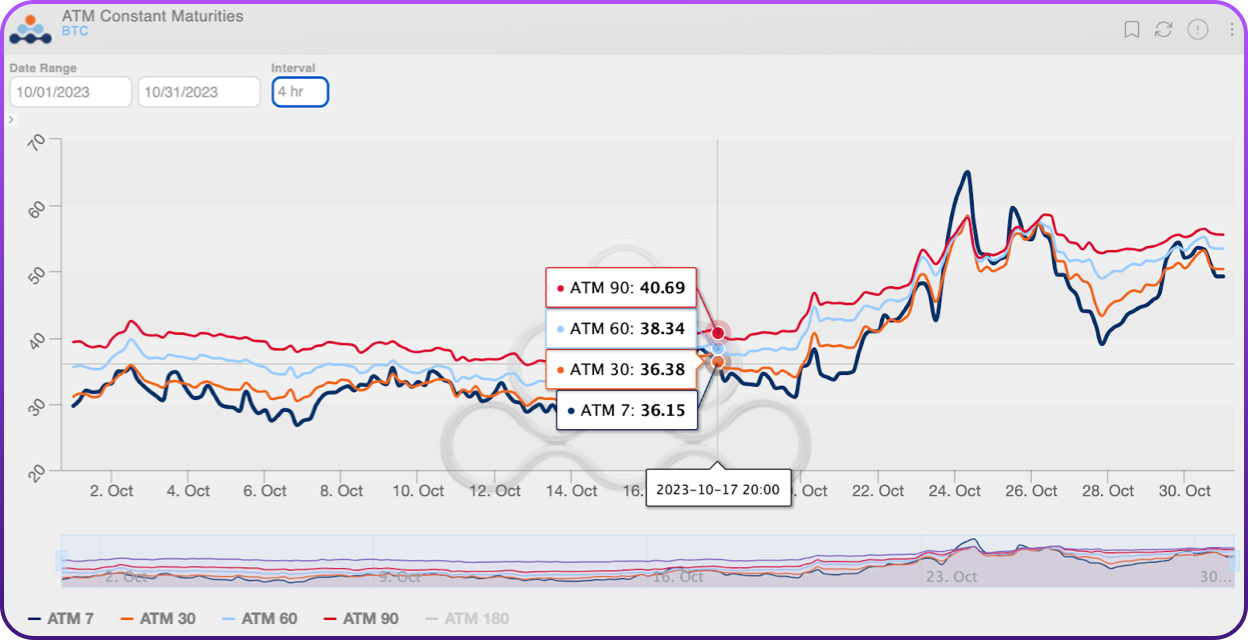Refresh the chart data
Screen dimensions: 1248x640
1163,29
